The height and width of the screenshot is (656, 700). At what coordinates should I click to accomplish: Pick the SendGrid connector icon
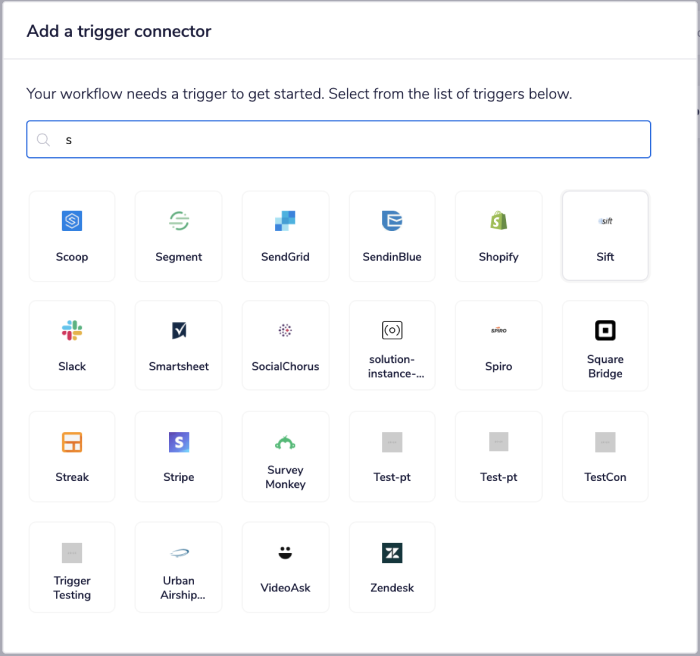tap(285, 222)
